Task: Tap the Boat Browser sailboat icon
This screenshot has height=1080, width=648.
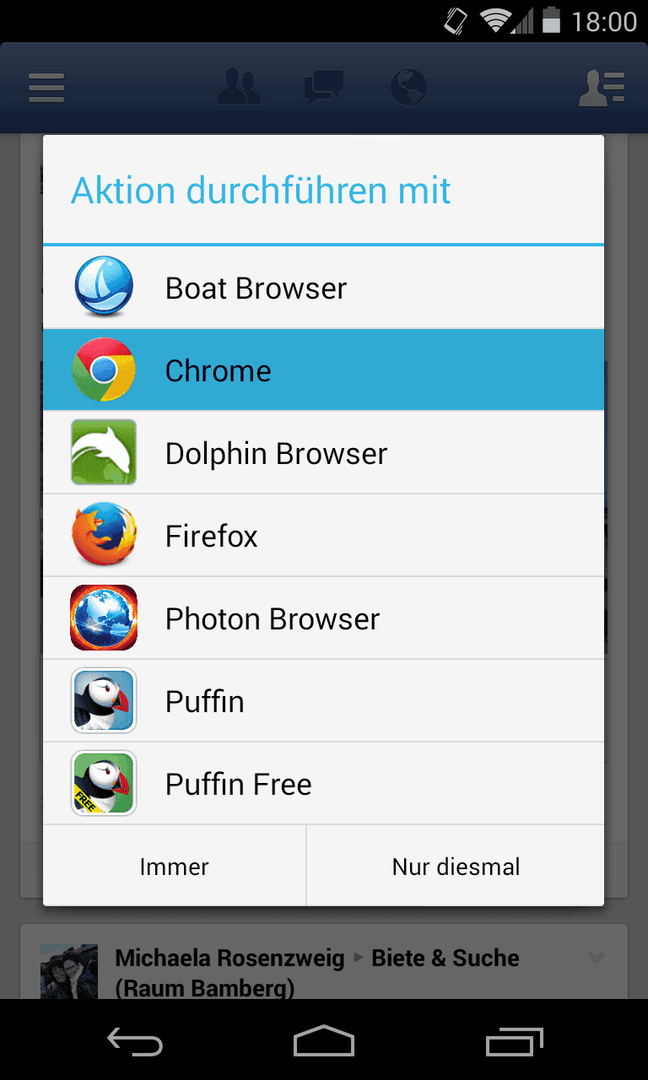Action: [103, 287]
